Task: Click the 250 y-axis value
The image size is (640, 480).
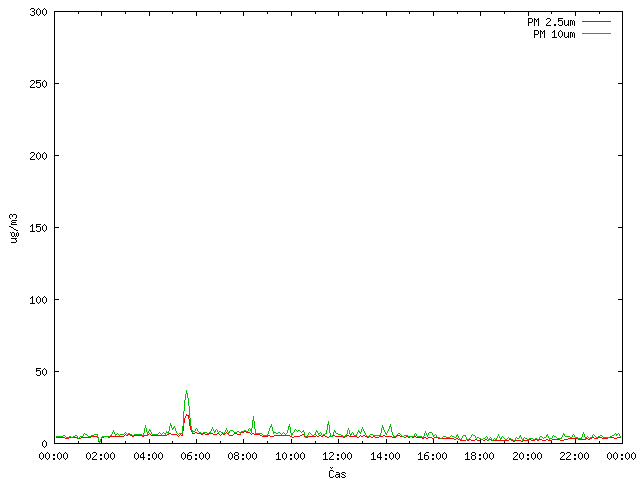Action: click(x=38, y=84)
